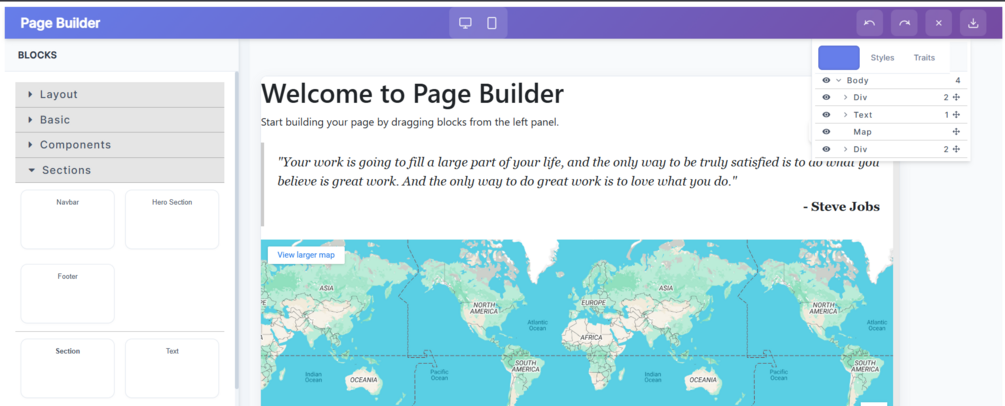Hide the Text layer
This screenshot has width=1005, height=406.
pos(826,115)
